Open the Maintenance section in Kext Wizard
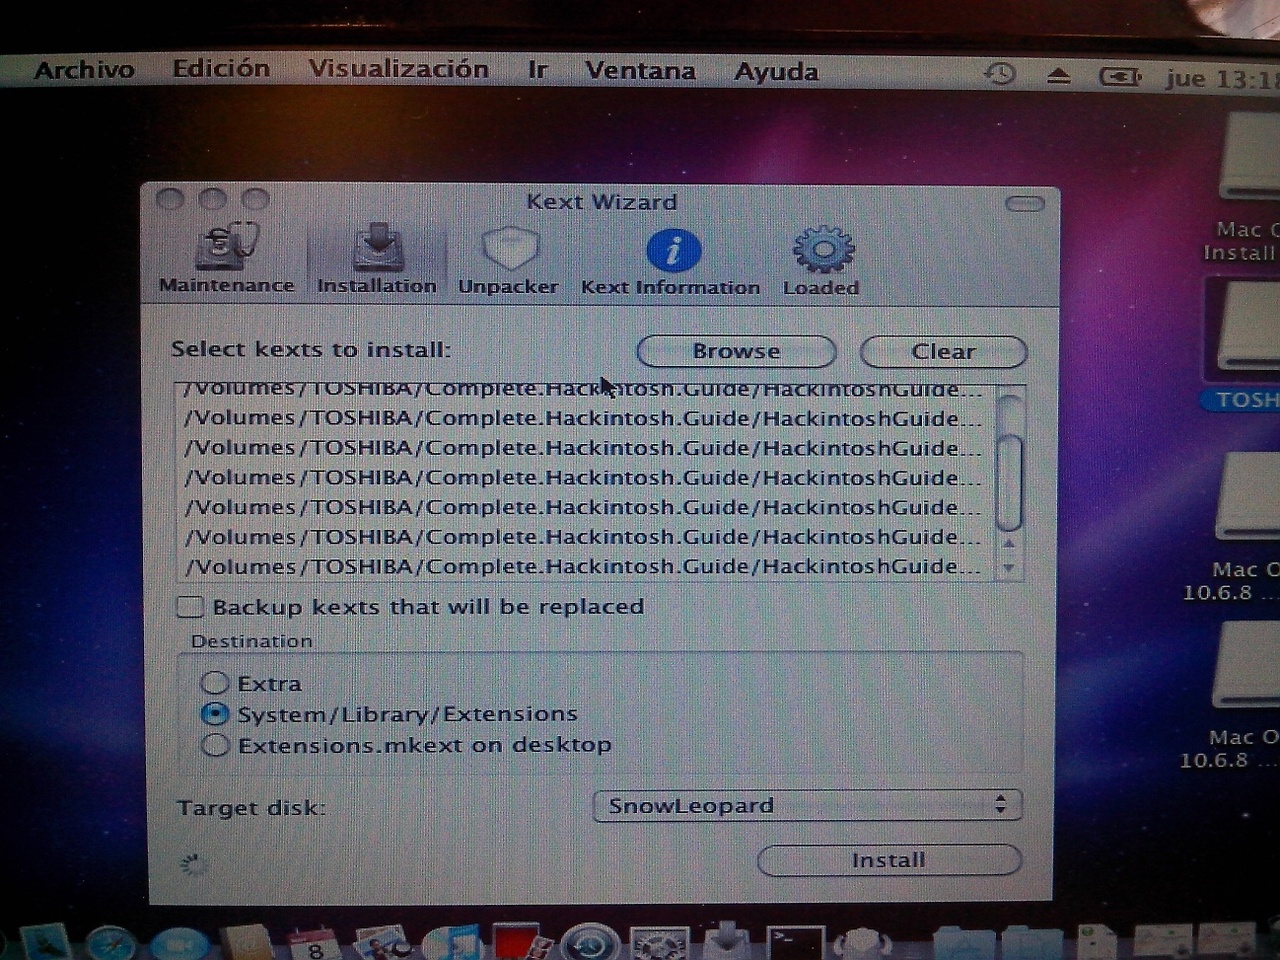Viewport: 1280px width, 960px height. coord(227,258)
